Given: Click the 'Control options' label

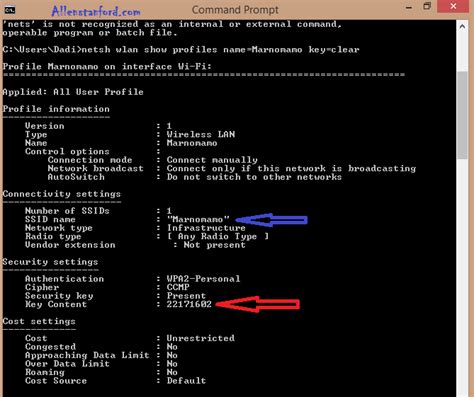Looking at the screenshot, I should (67, 152).
